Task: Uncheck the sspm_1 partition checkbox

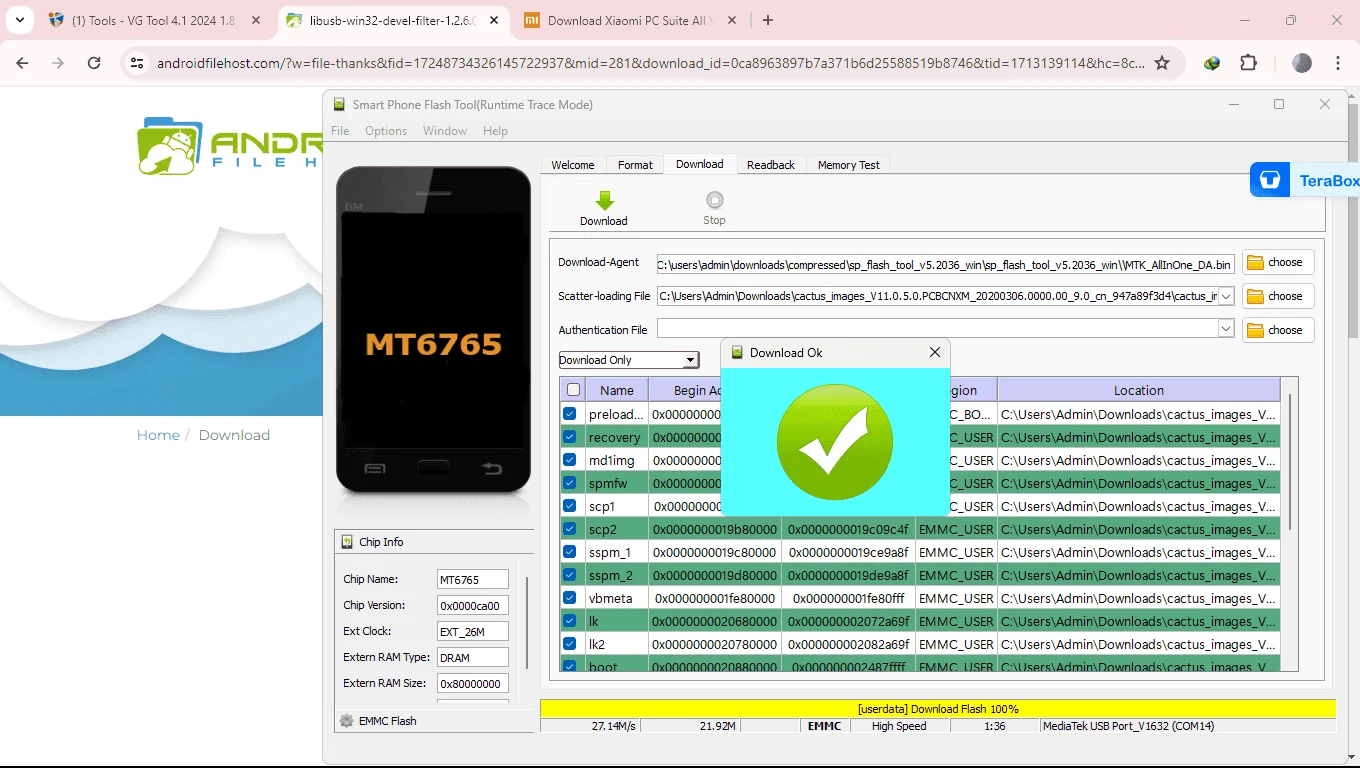Action: (x=570, y=552)
